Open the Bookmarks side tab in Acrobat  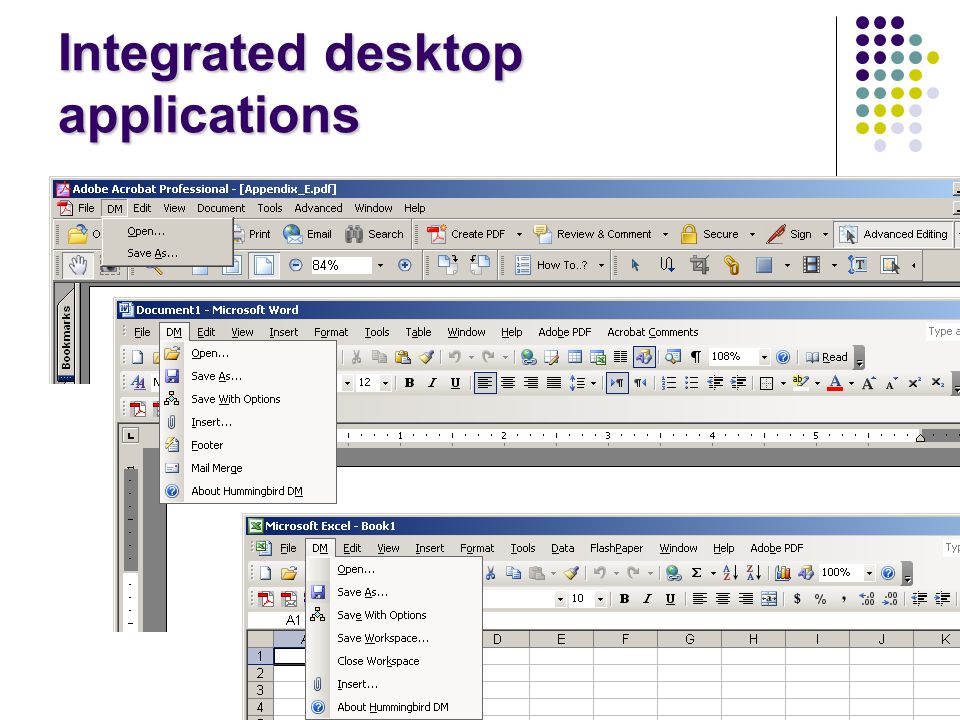(x=66, y=337)
